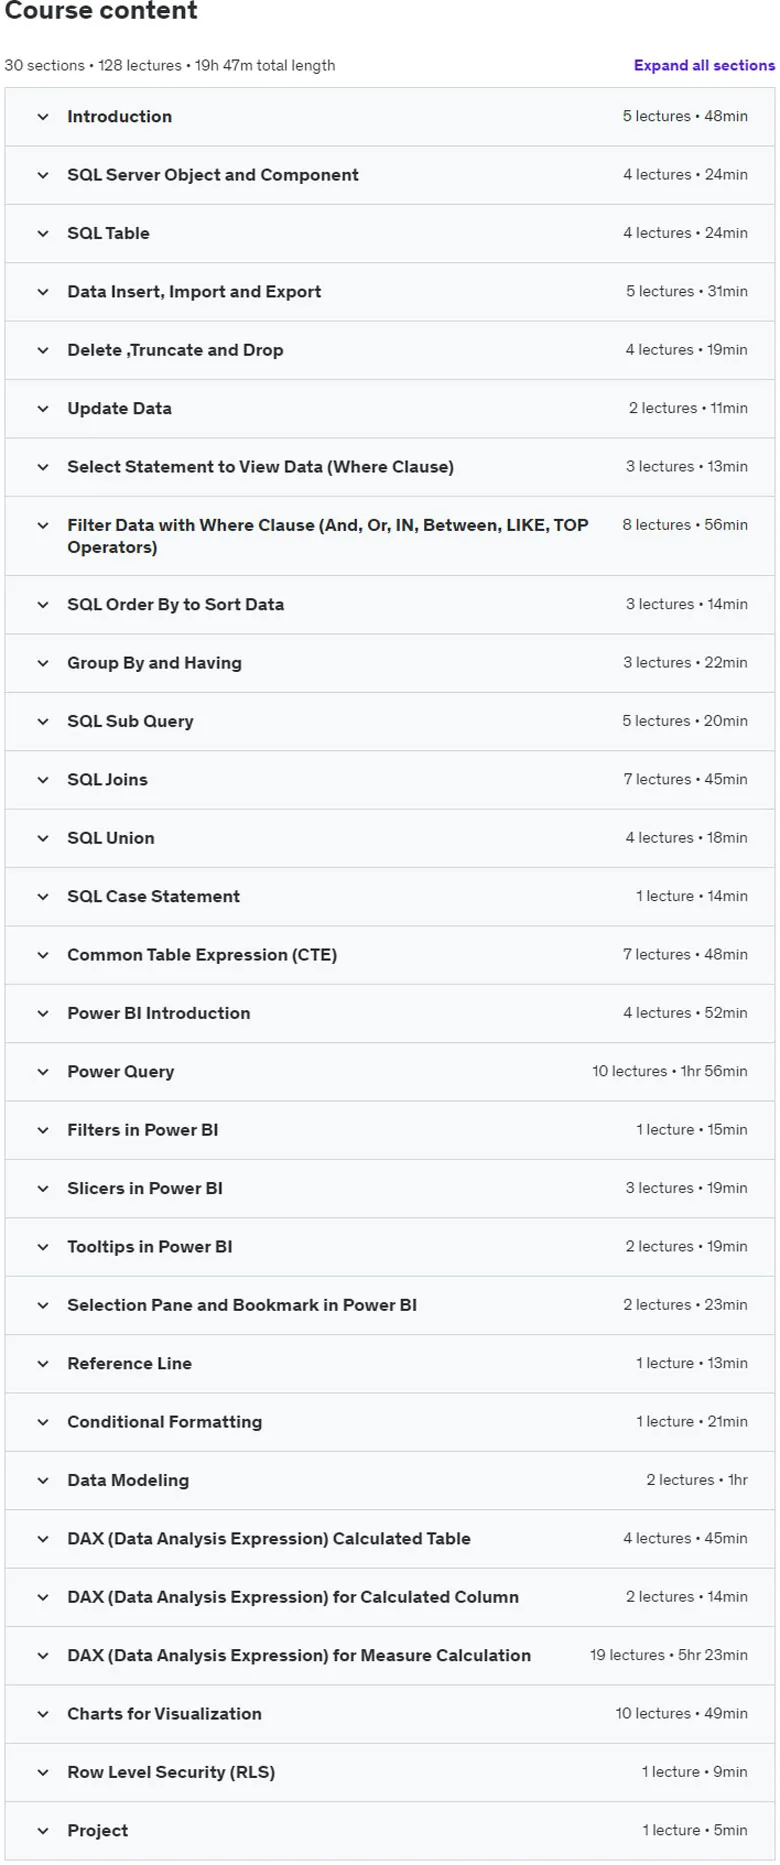The height and width of the screenshot is (1865, 780).
Task: Expand the SQL Table section chevron
Action: point(43,234)
